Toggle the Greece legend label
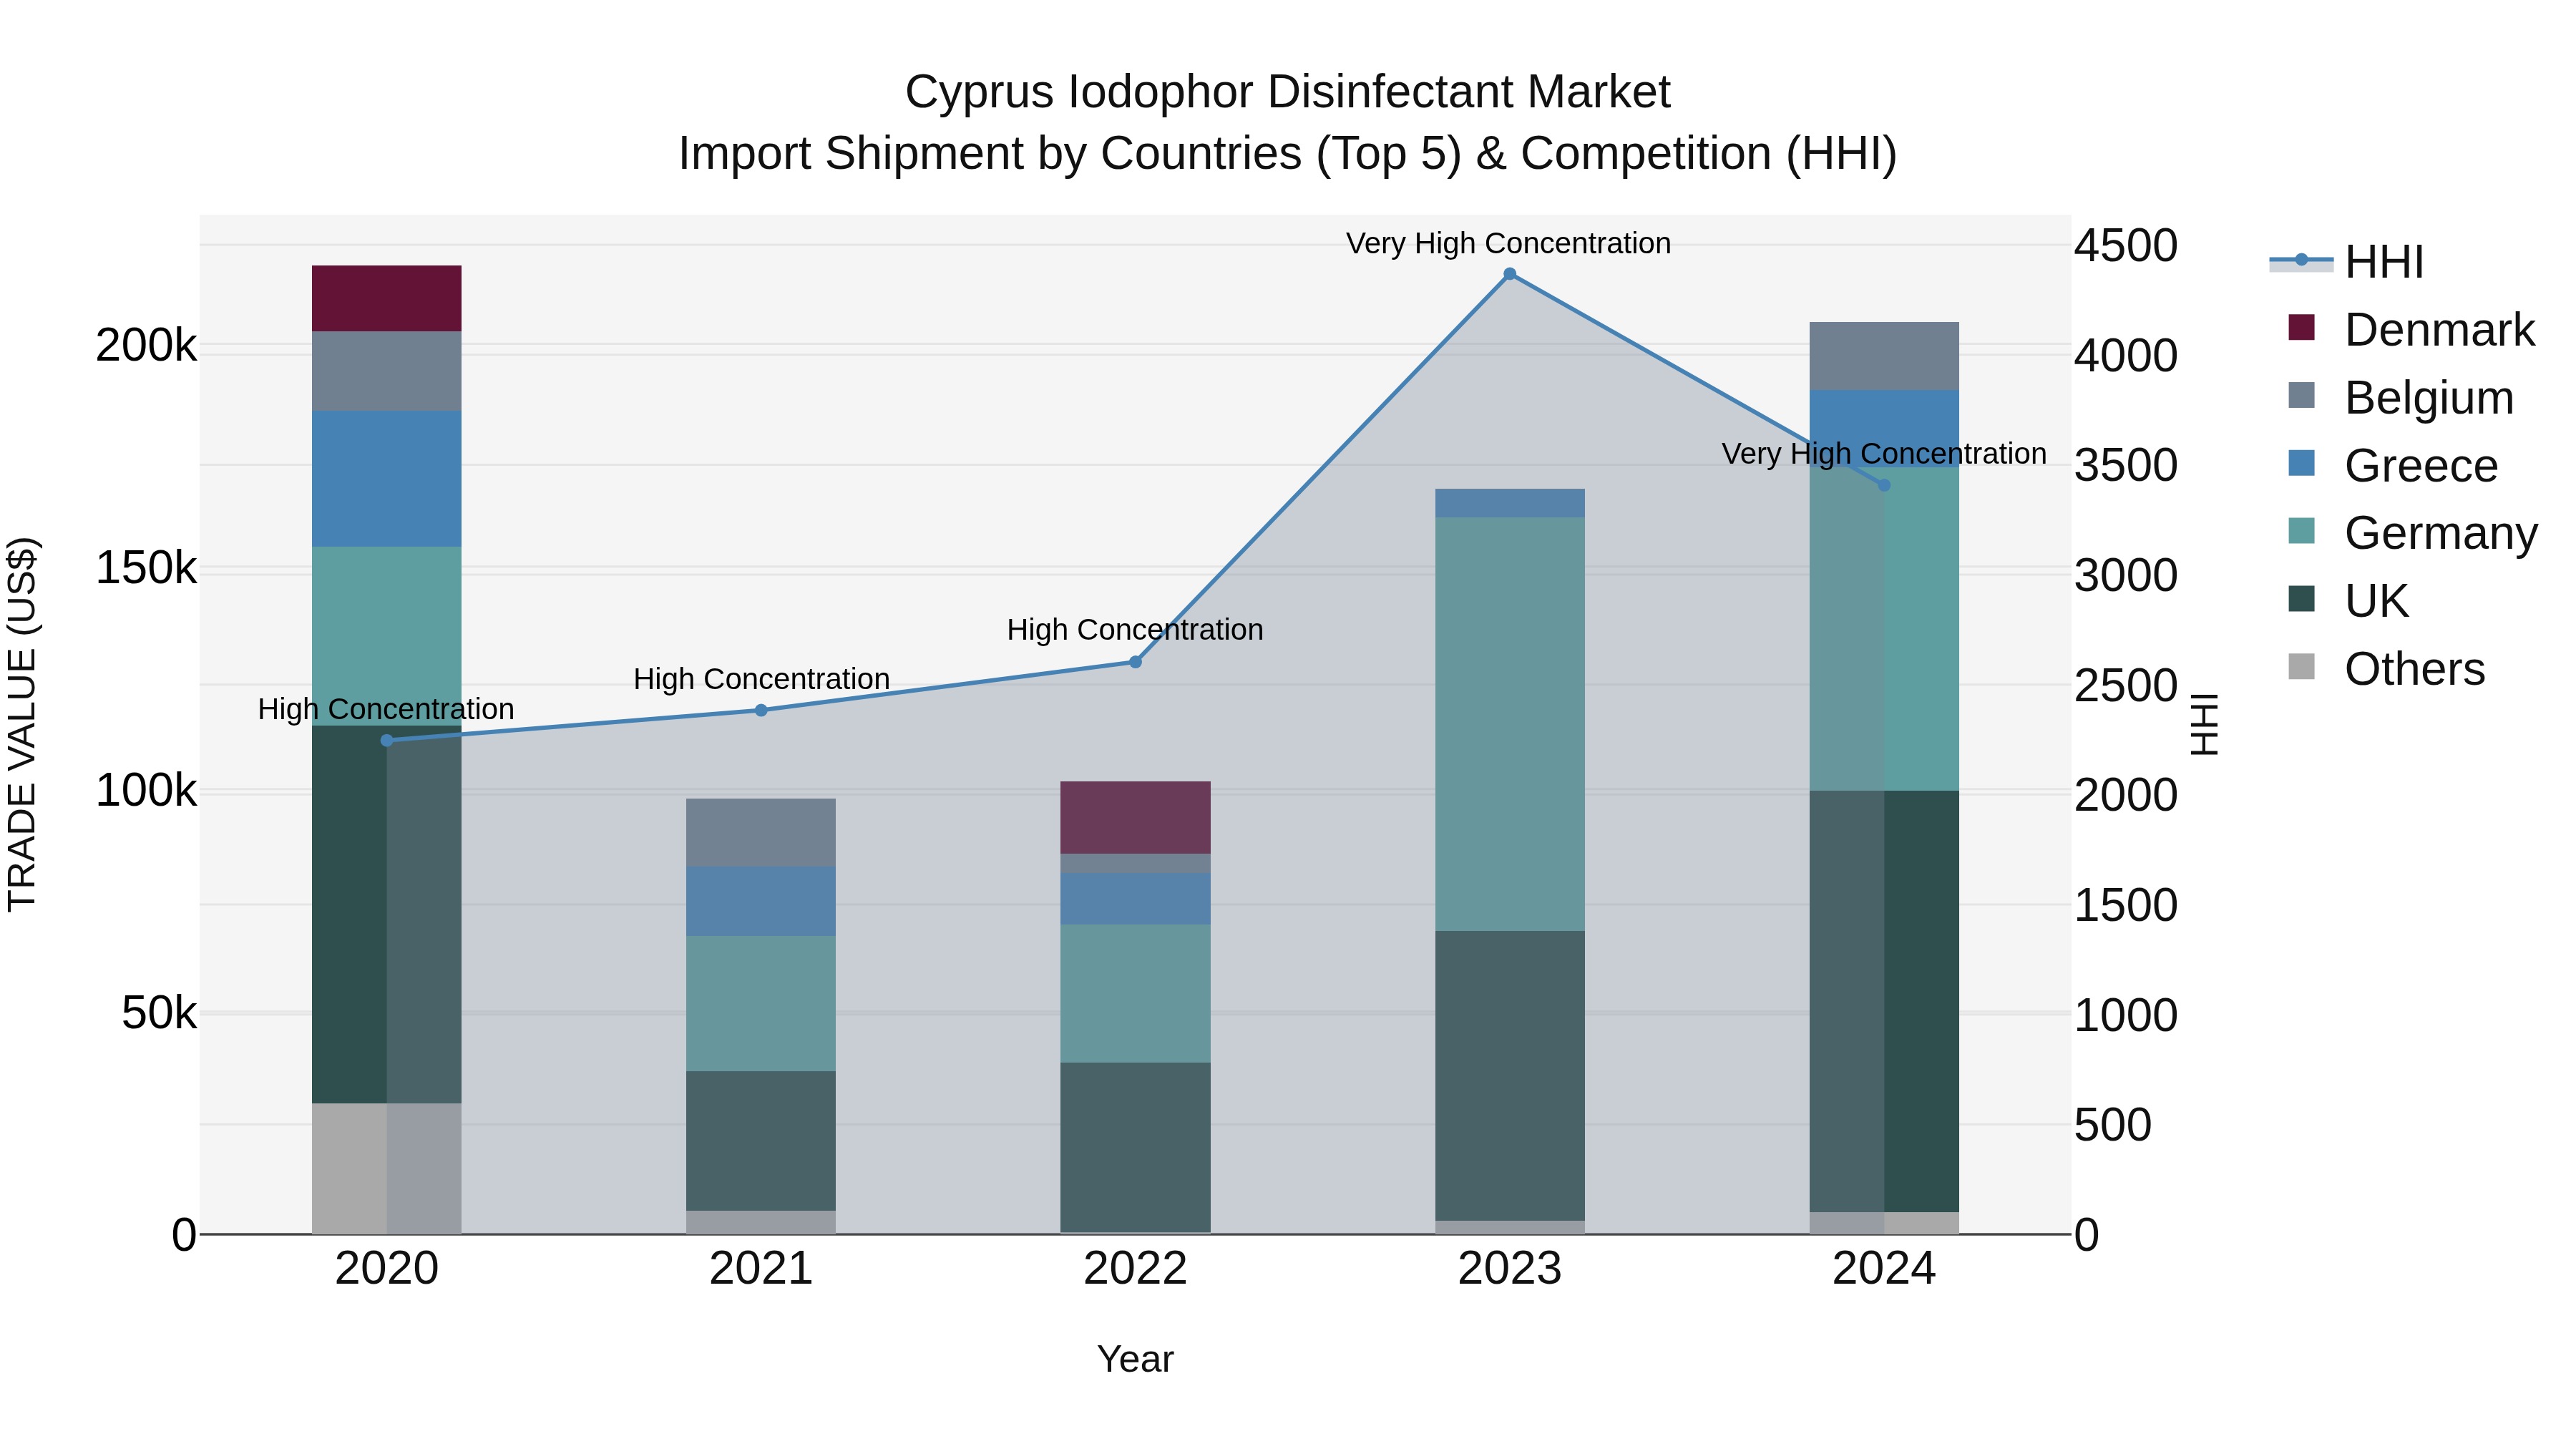Viewport: 2576px width, 1449px height. [x=2421, y=465]
